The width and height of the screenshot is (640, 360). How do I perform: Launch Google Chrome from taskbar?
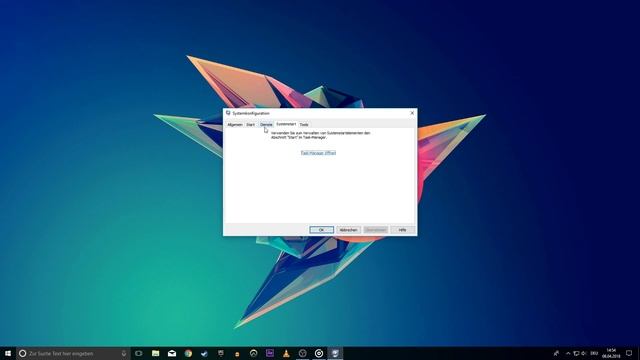tap(188, 353)
